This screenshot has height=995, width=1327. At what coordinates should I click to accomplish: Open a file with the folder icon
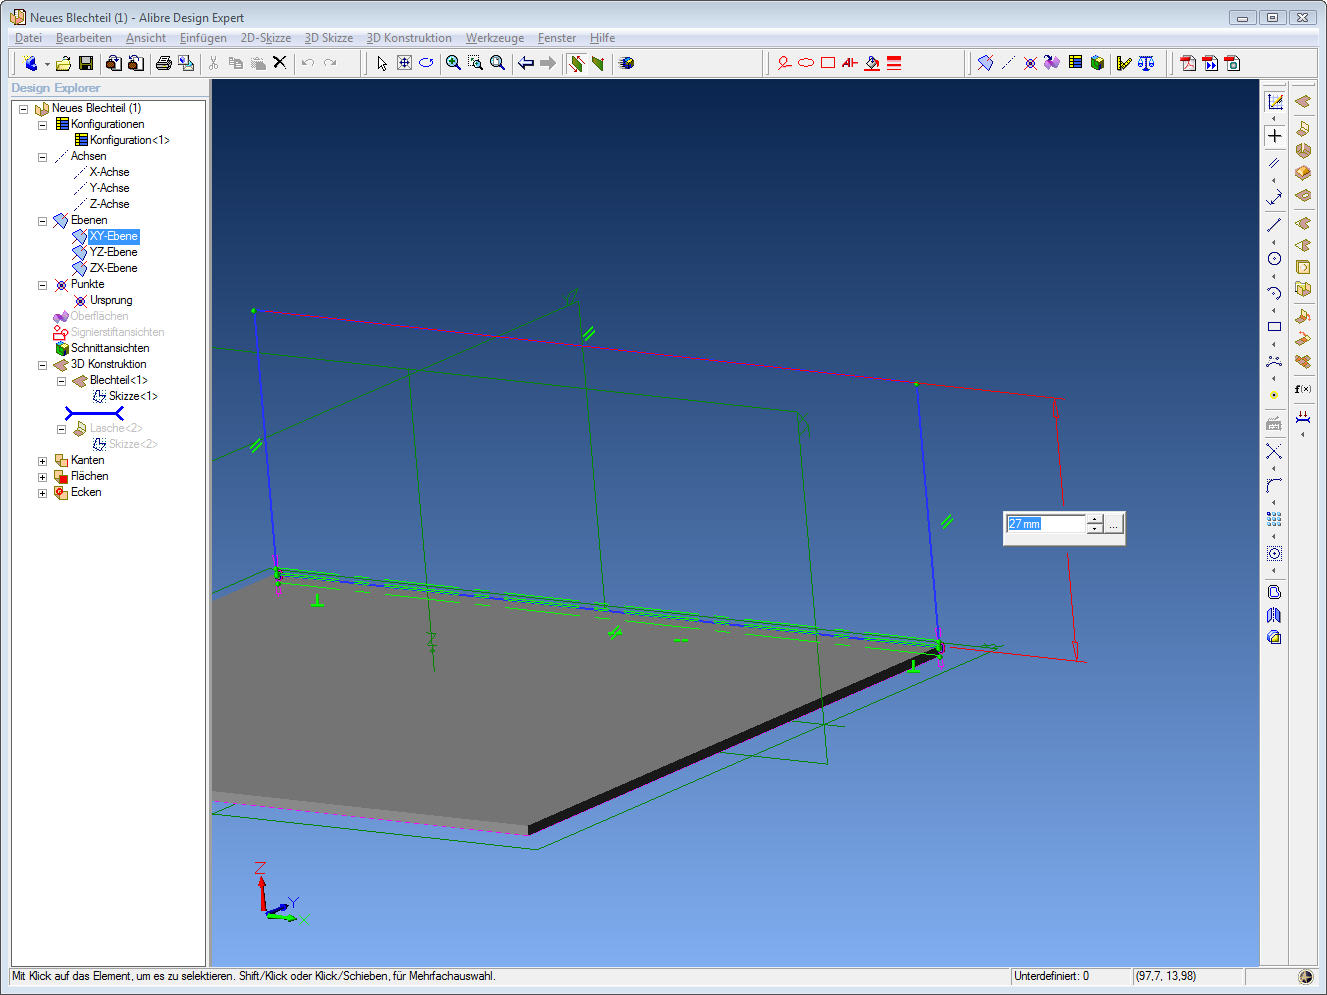point(63,63)
